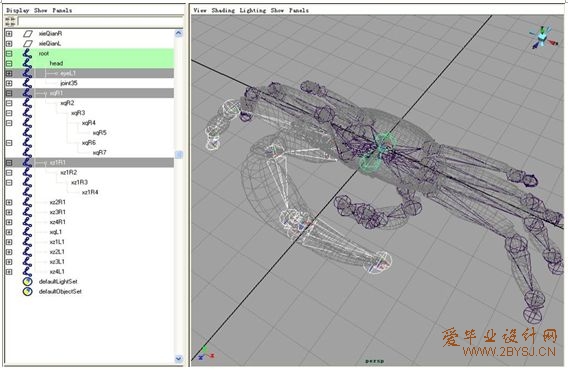Select the joint35 item in the outliner
The height and width of the screenshot is (370, 568).
click(69, 83)
